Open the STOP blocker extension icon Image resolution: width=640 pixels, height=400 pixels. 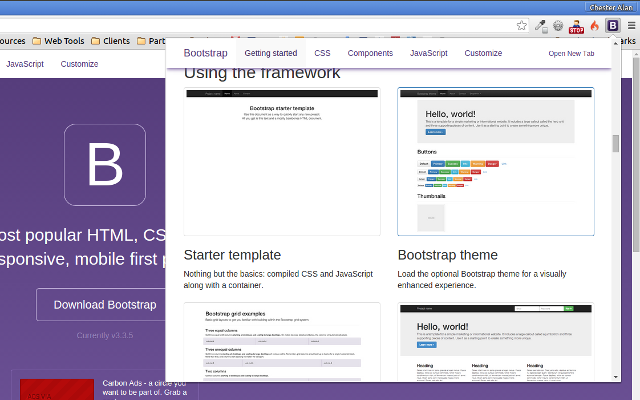tap(576, 27)
